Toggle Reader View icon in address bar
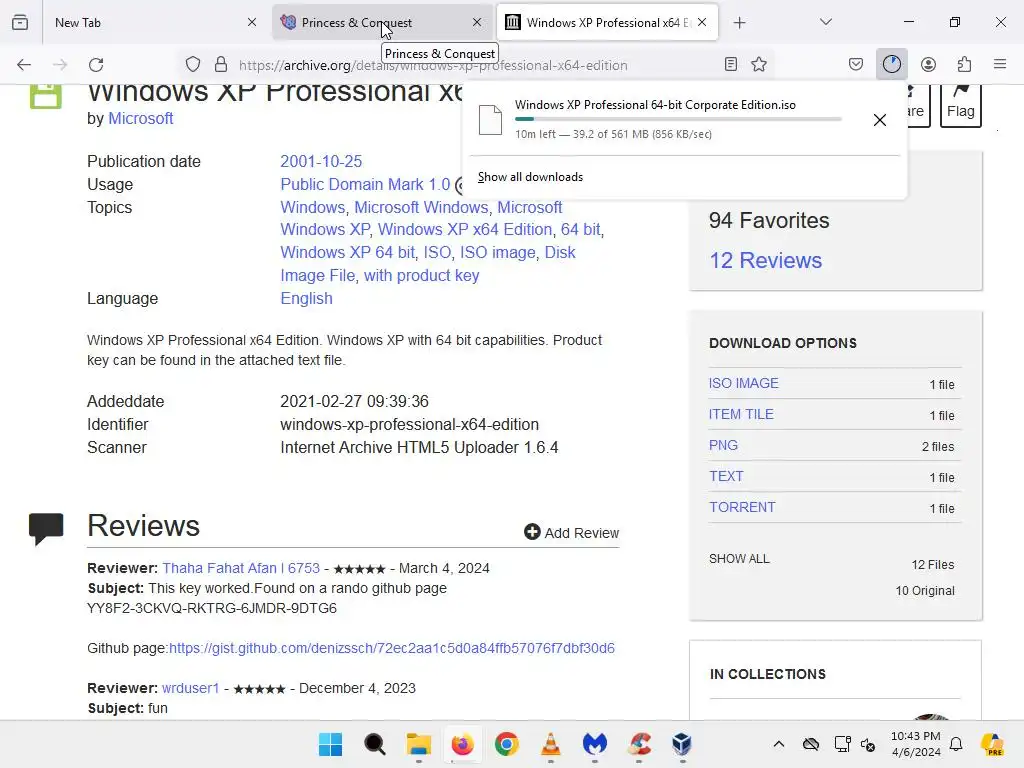 tap(731, 65)
